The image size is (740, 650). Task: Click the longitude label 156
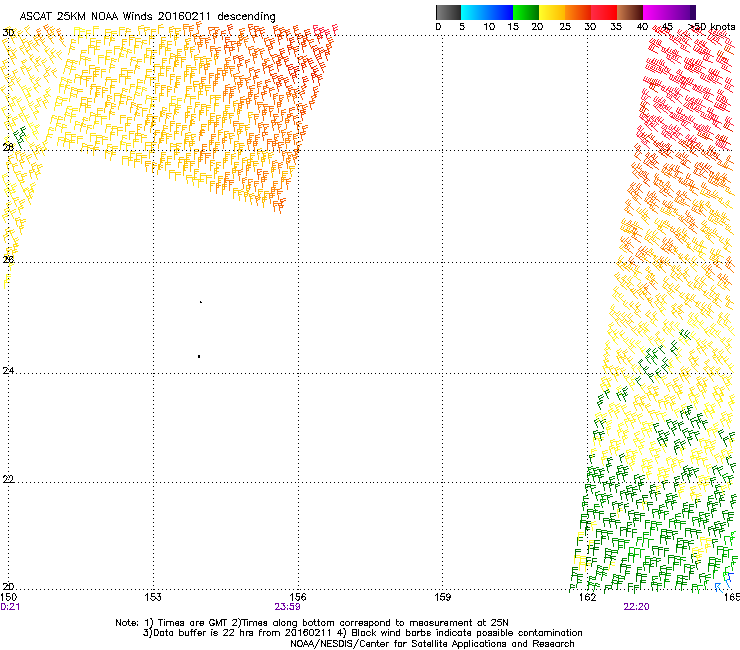click(x=298, y=597)
